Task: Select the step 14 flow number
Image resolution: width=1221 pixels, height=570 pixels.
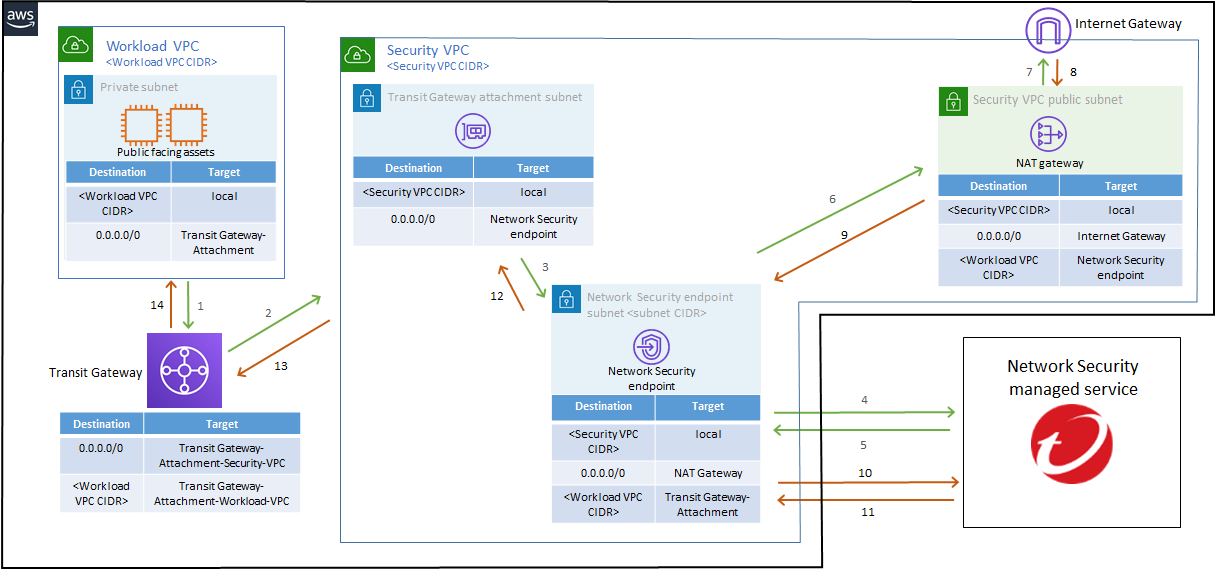Action: pos(157,304)
